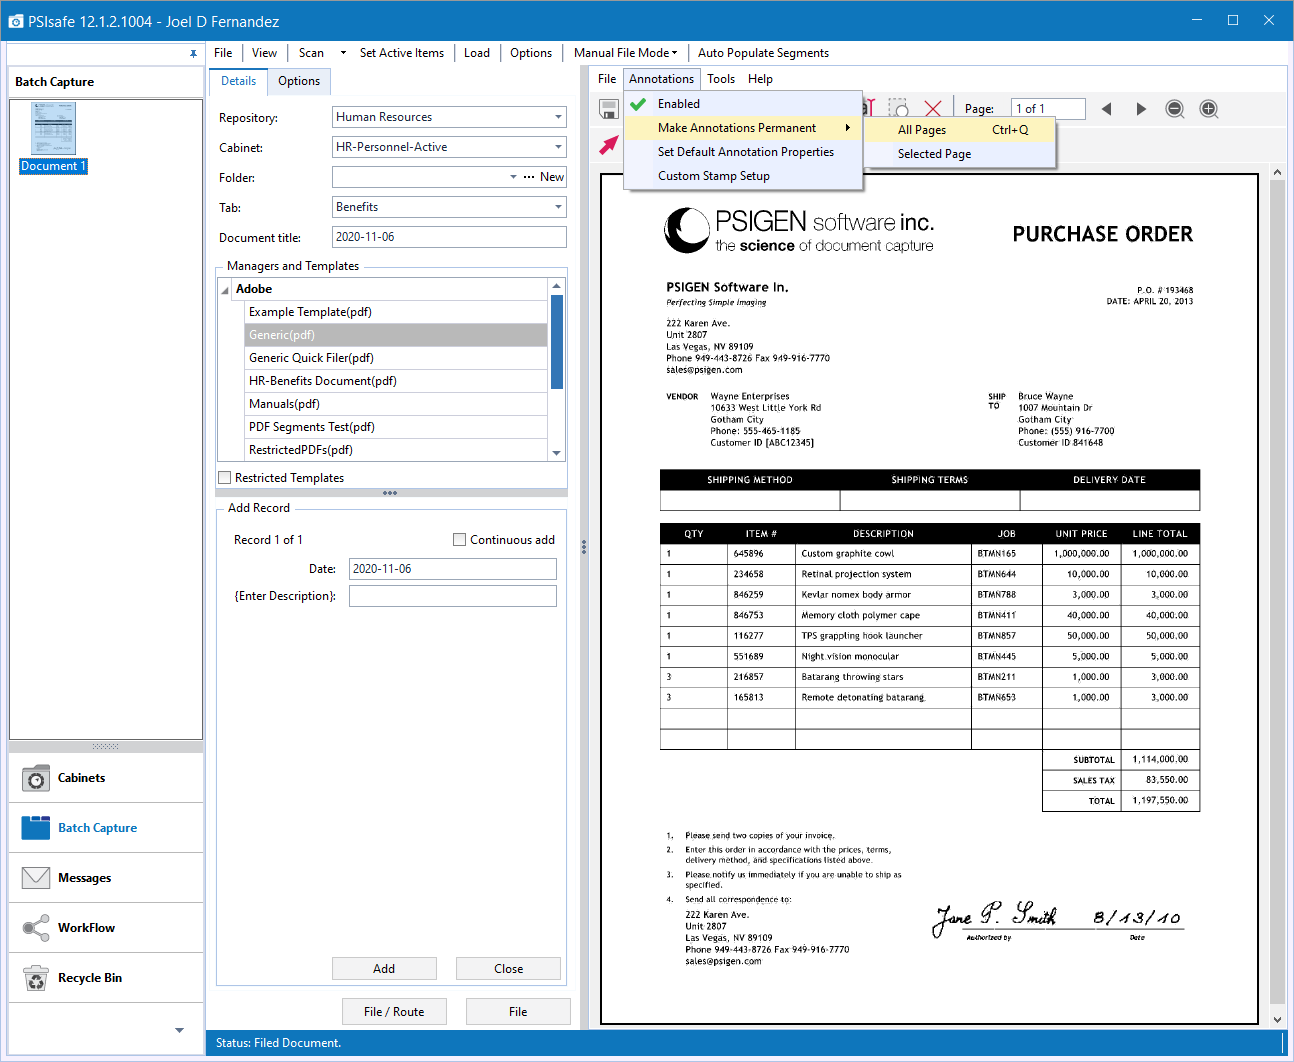Click the Enter Description field

(452, 596)
